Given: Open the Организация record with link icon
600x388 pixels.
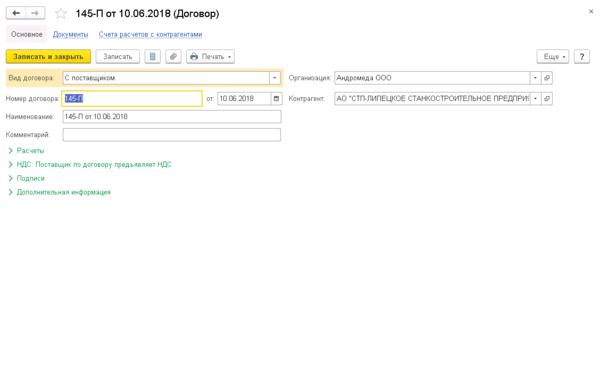Looking at the screenshot, I should click(x=547, y=78).
